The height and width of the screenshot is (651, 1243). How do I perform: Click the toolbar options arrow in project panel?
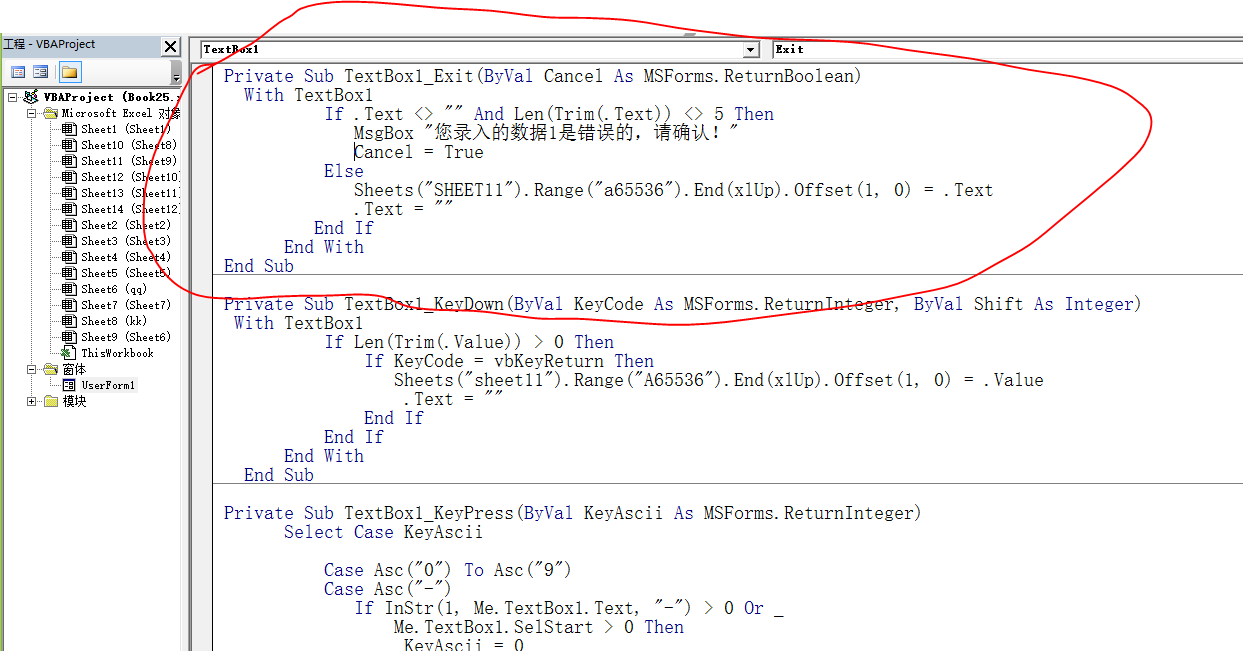pyautogui.click(x=176, y=77)
